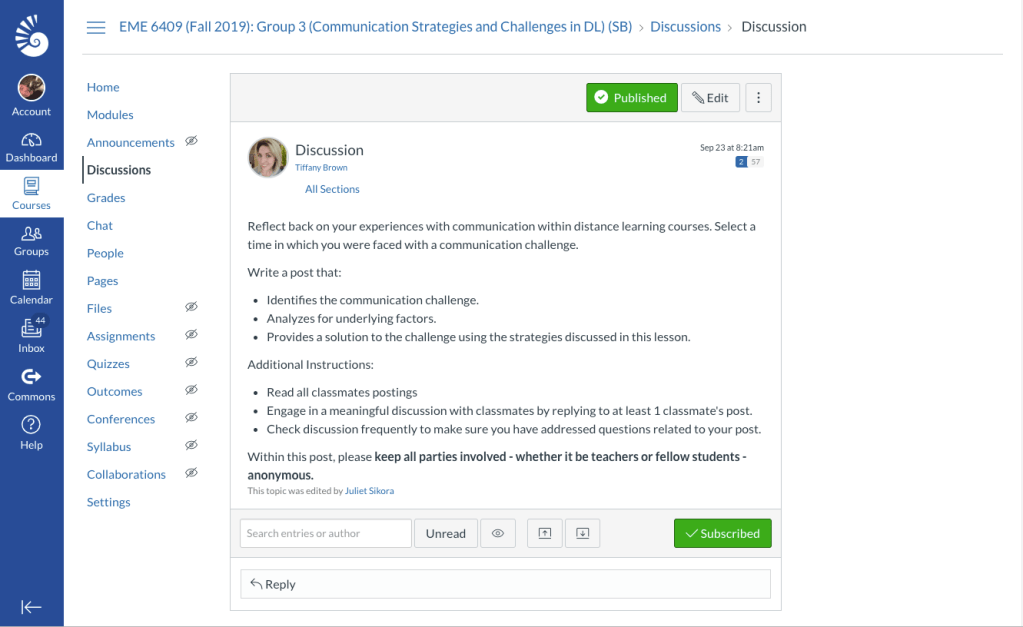Click the Edit discussion button
The image size is (1023, 627).
[x=710, y=97]
